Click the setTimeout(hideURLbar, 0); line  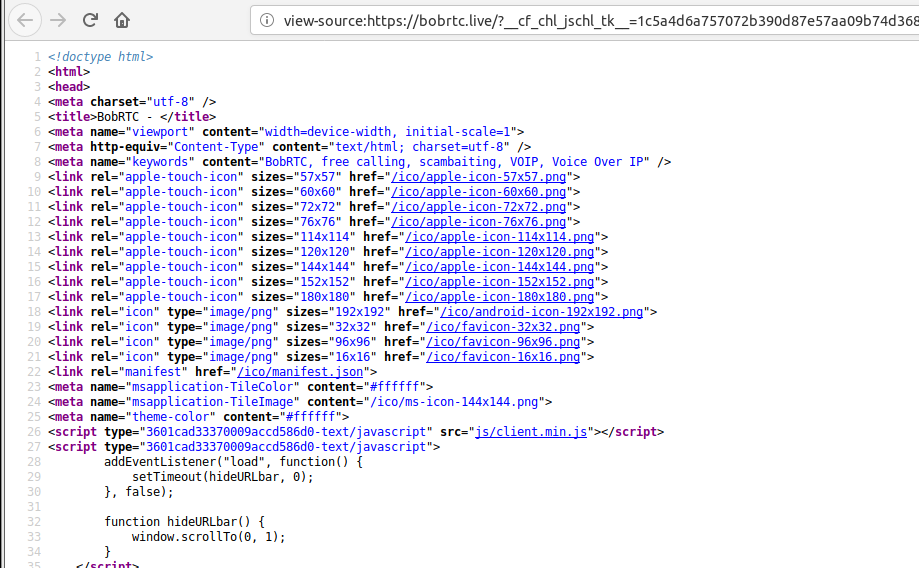pos(223,477)
